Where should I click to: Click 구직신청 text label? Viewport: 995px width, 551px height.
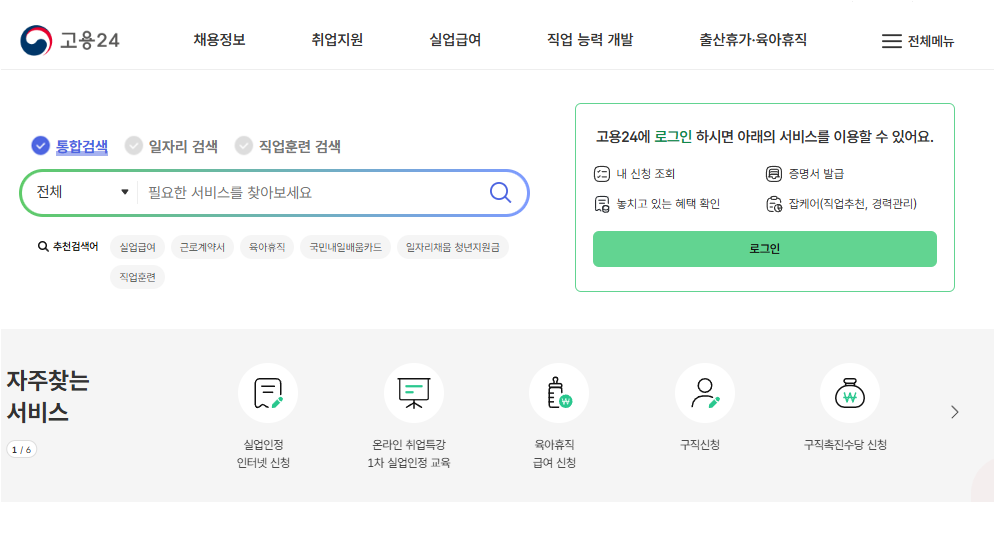[700, 445]
